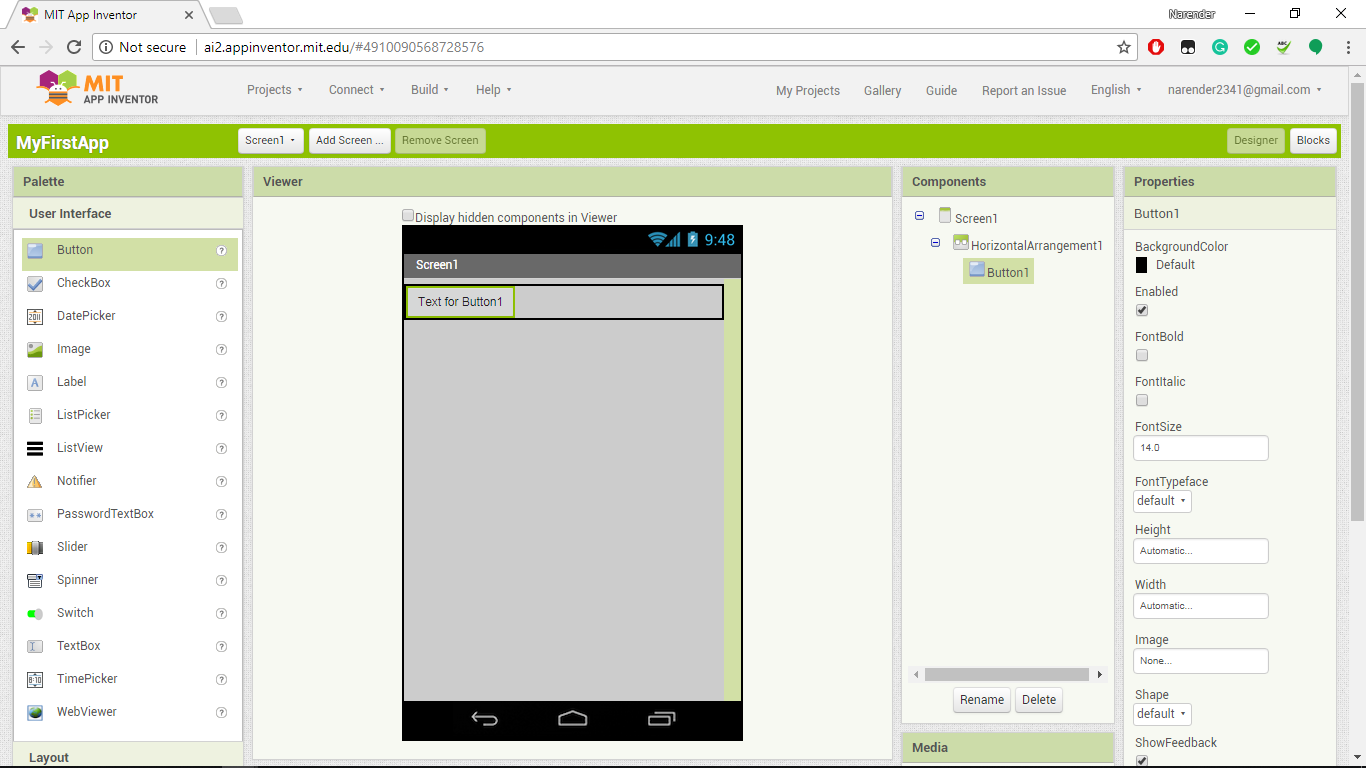Image resolution: width=1366 pixels, height=768 pixels.
Task: Click the Rename component button
Action: tap(982, 700)
